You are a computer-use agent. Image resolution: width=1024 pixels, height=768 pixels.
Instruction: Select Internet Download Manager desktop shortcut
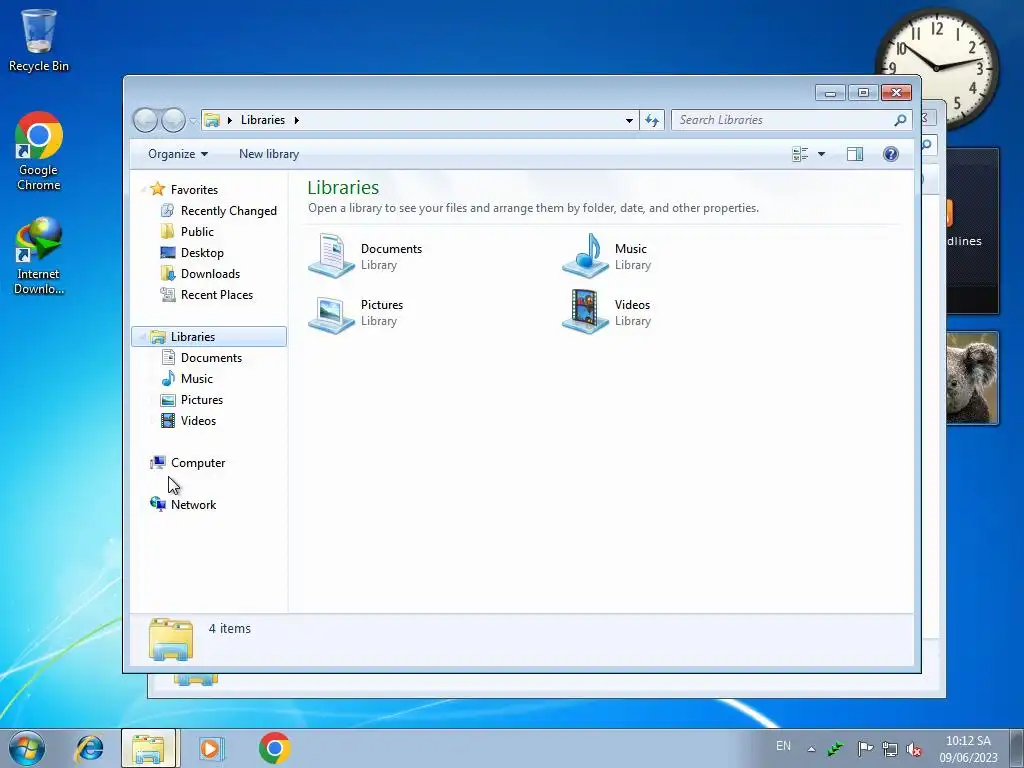[39, 256]
